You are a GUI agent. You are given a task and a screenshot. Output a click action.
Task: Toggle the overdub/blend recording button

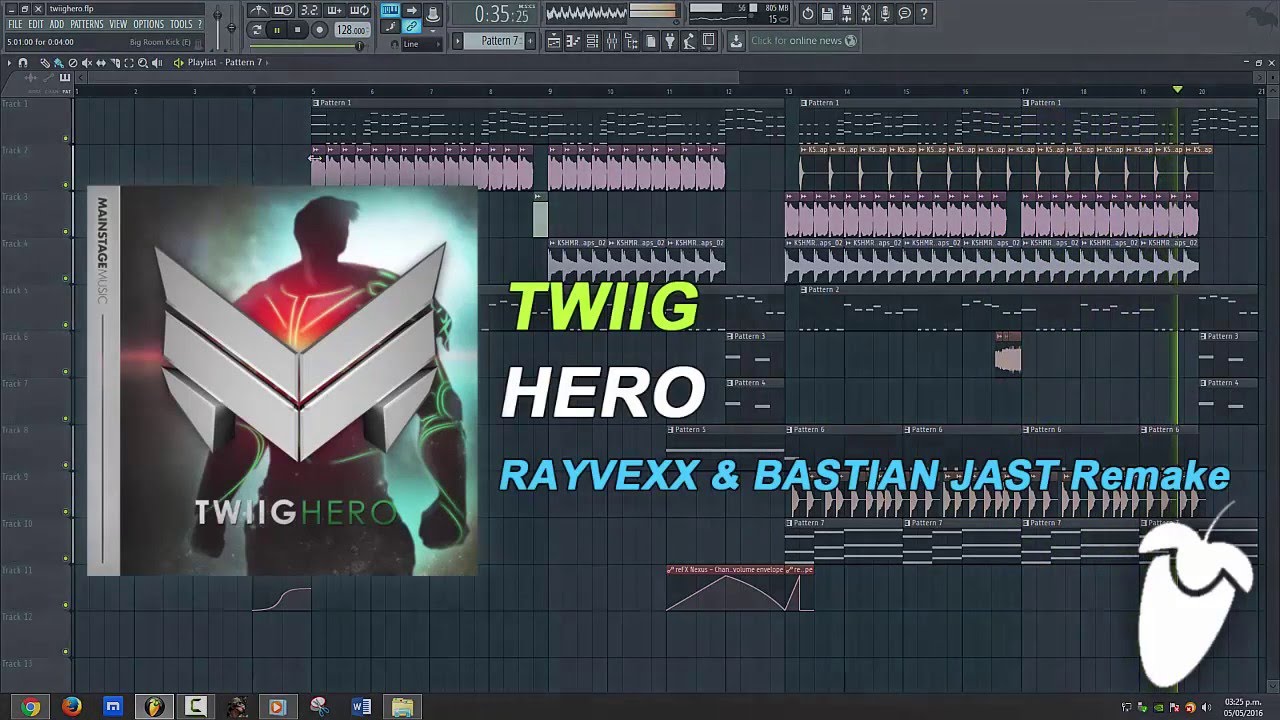[x=335, y=11]
